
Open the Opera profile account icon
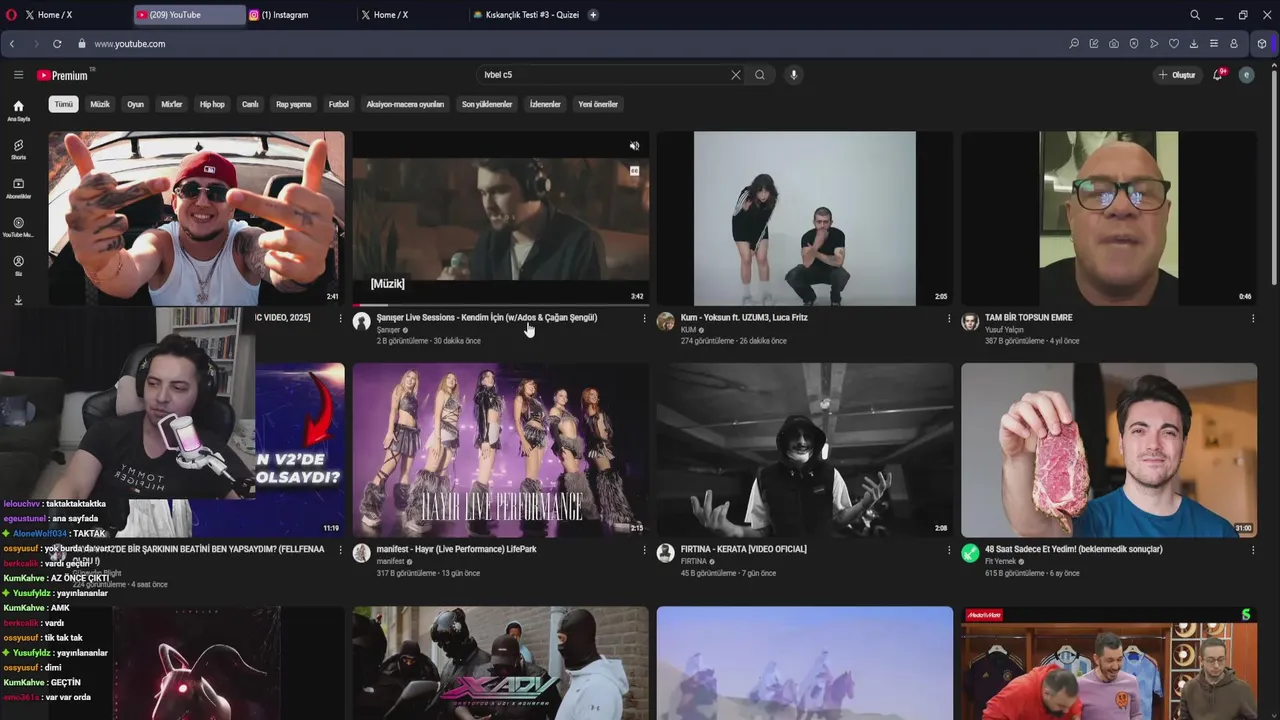coord(1234,44)
